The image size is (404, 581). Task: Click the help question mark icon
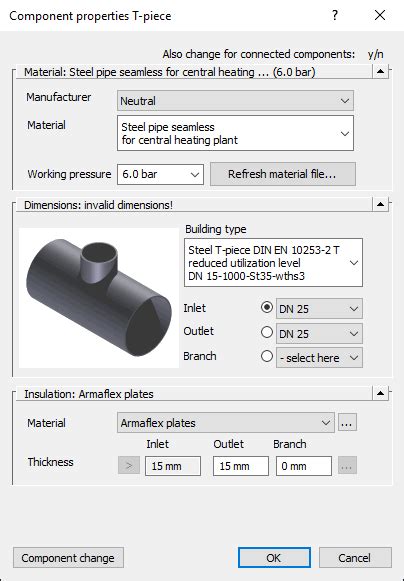point(335,15)
